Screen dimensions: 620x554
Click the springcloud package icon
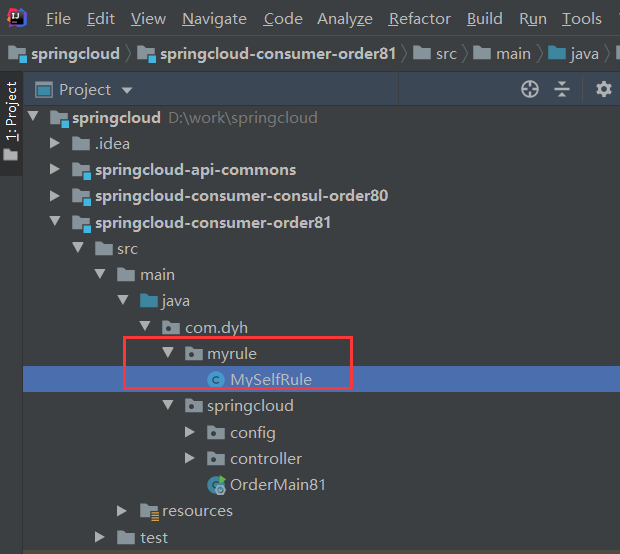(x=194, y=406)
